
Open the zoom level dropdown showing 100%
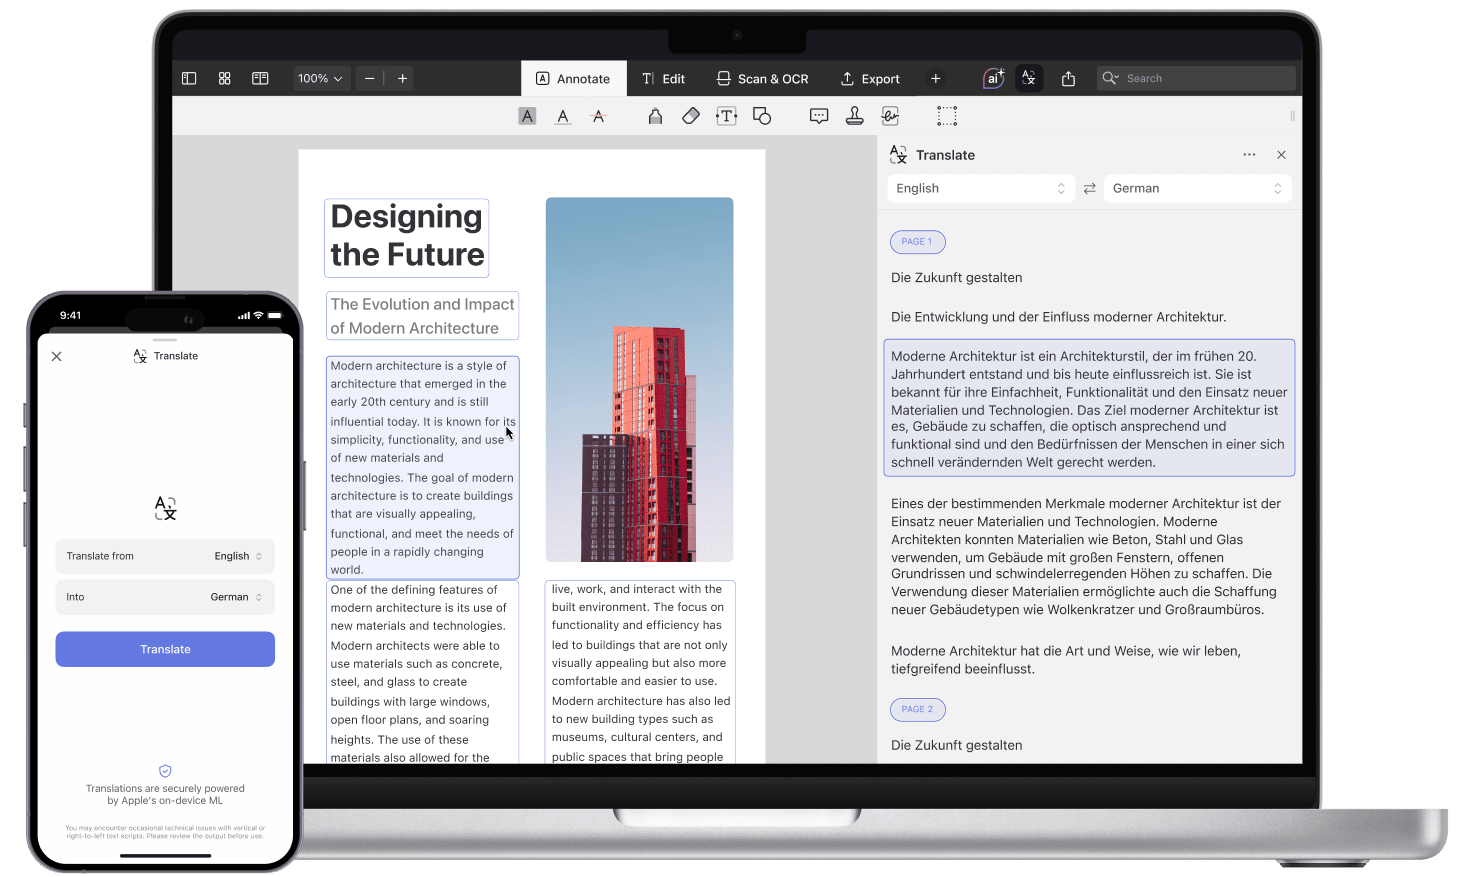319,78
